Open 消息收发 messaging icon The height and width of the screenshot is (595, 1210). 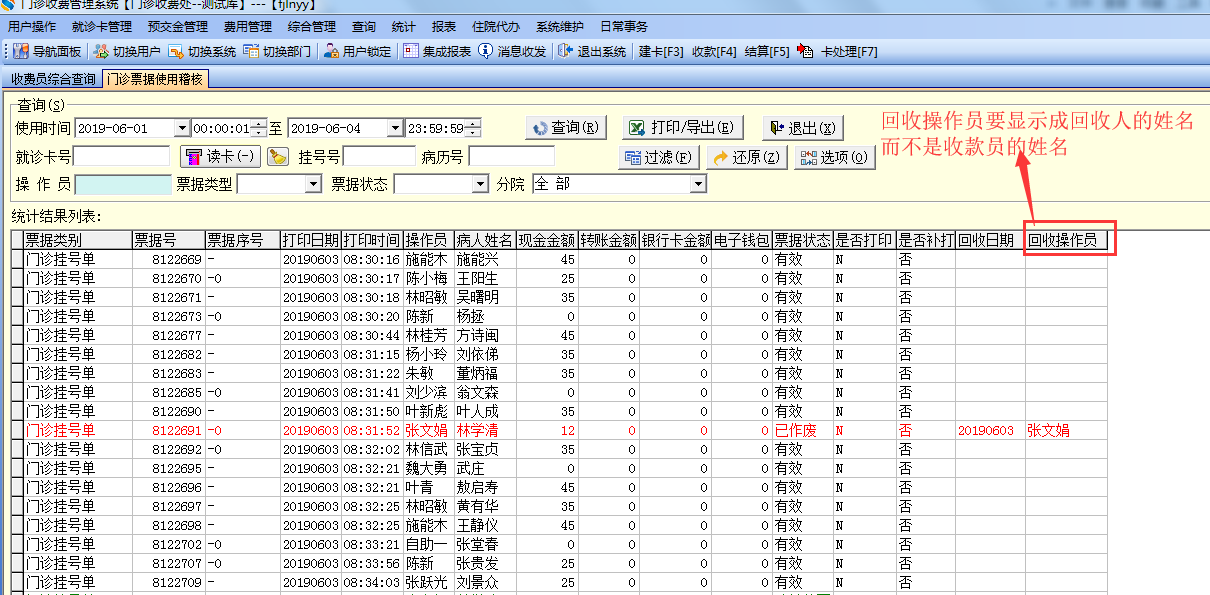click(486, 51)
